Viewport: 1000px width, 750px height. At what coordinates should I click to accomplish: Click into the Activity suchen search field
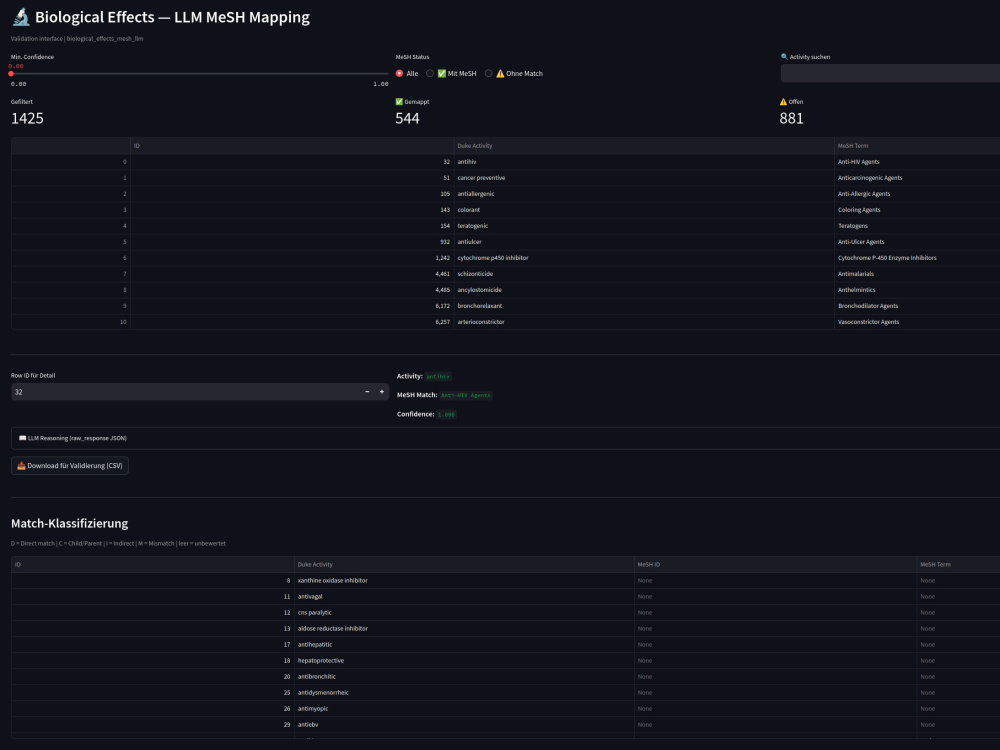890,73
